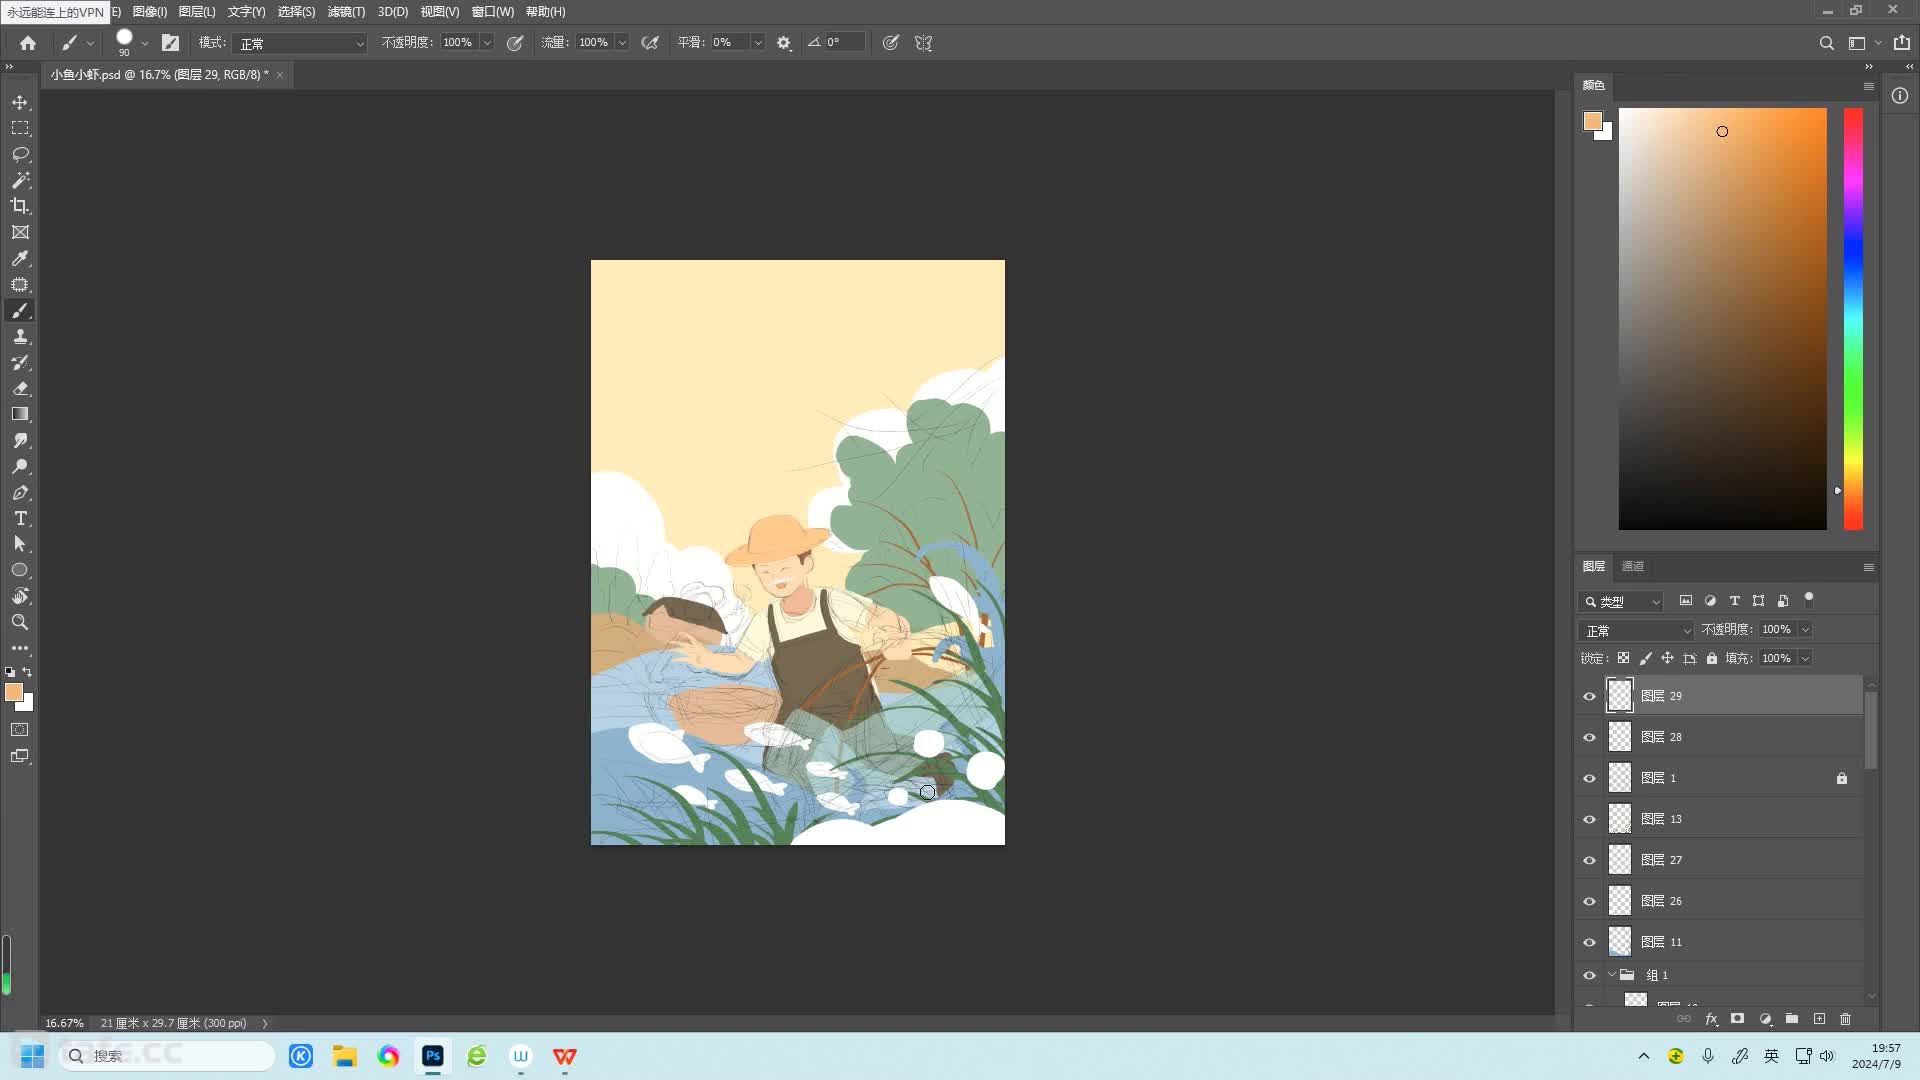Select the Horizontal Type tool
The height and width of the screenshot is (1080, 1920).
20,519
